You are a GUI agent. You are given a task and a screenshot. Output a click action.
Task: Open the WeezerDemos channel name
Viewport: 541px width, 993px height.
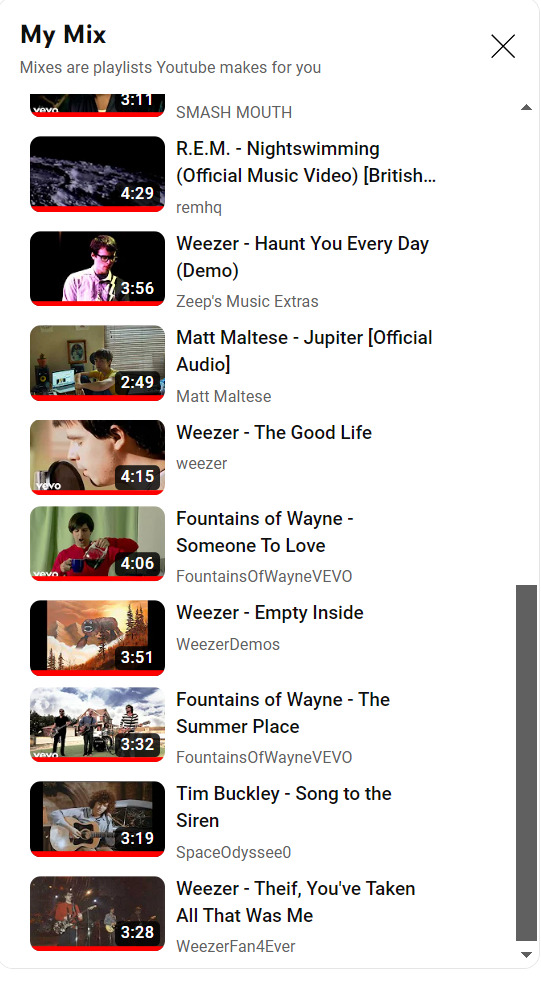[228, 645]
